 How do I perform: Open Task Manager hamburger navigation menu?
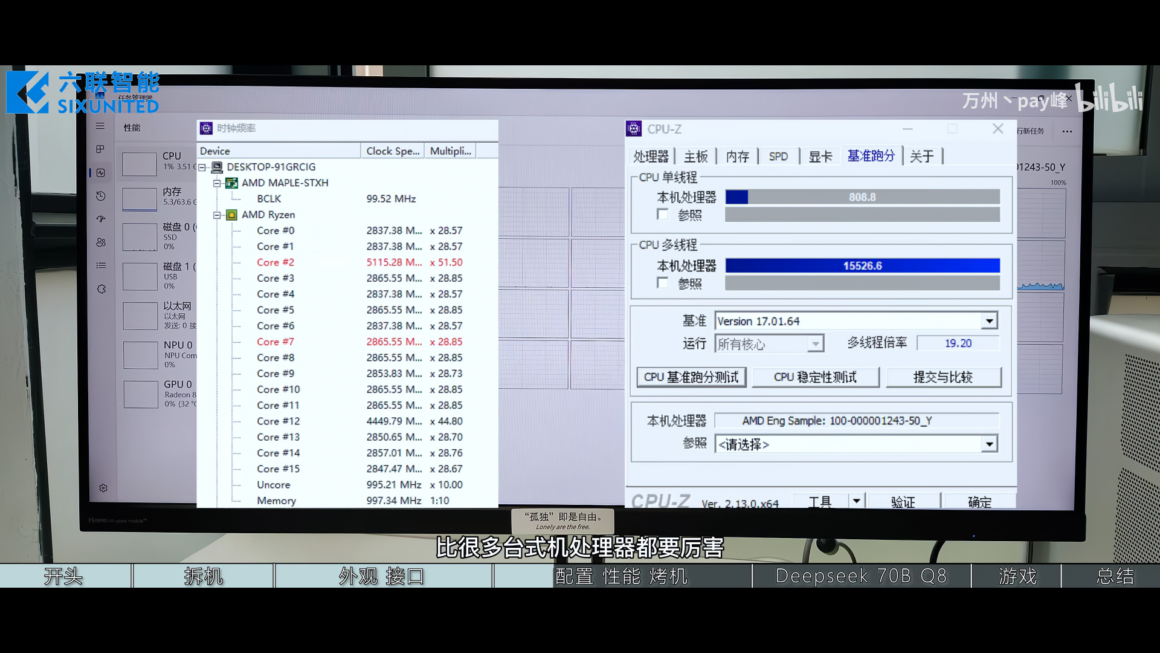click(101, 126)
